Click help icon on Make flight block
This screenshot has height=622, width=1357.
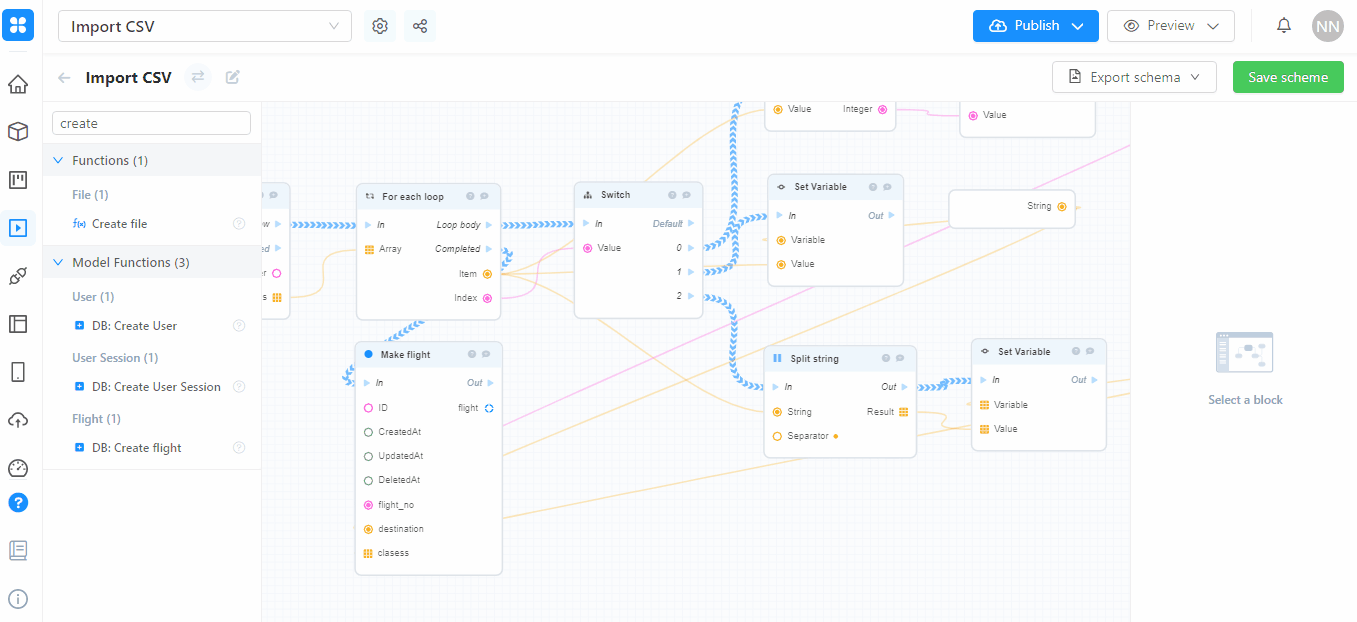point(471,354)
